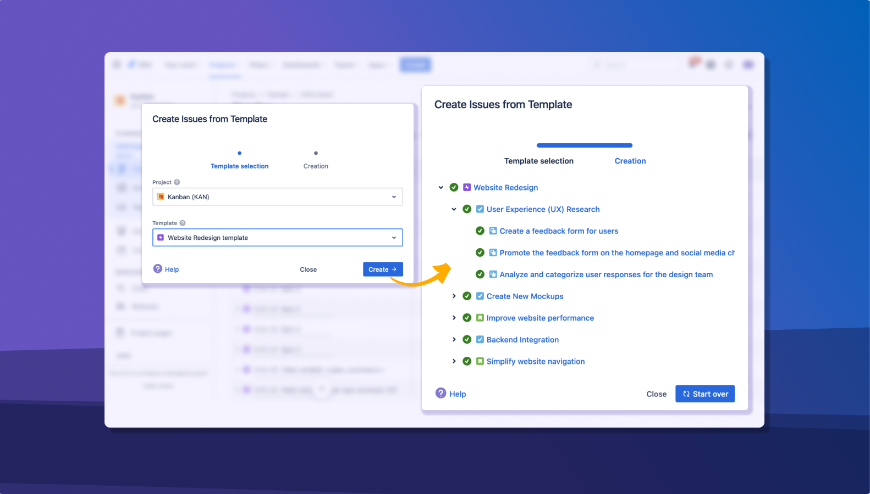Click the green check beside User Experience Research
This screenshot has height=494, width=870.
point(467,209)
